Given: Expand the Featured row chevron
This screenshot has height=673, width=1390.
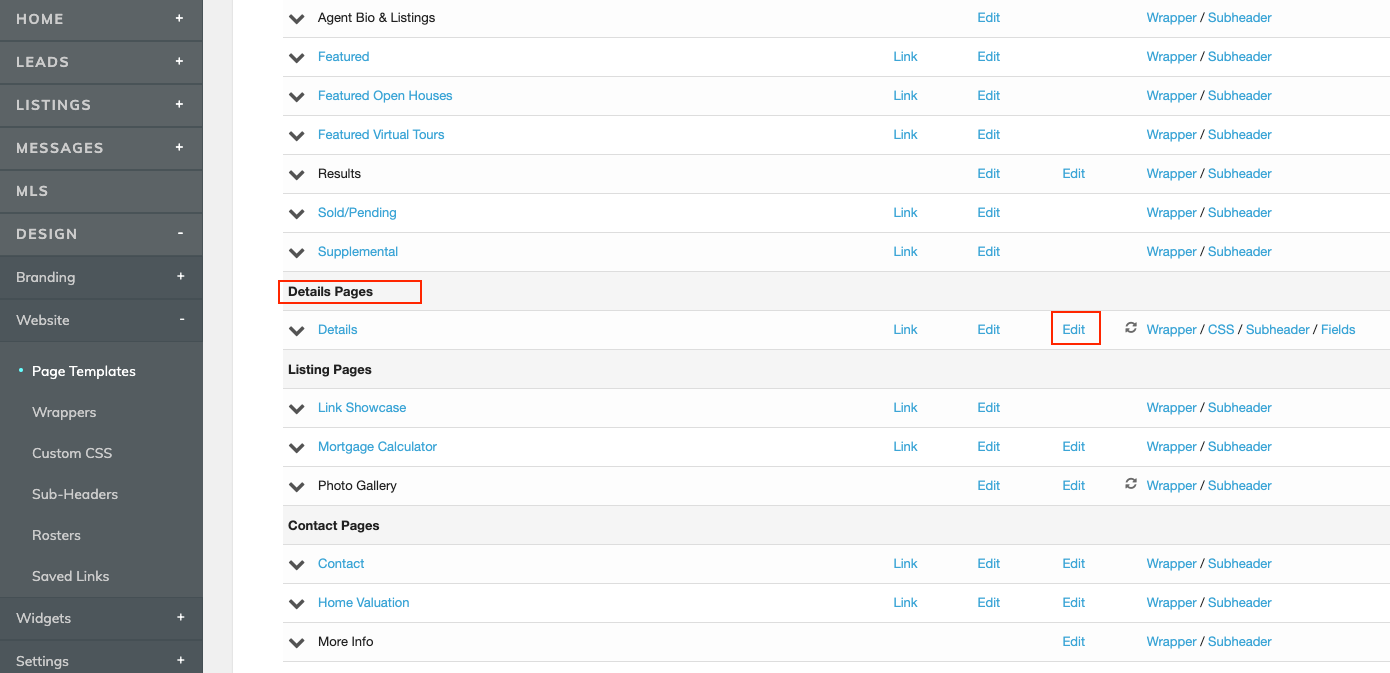Looking at the screenshot, I should click(x=296, y=57).
